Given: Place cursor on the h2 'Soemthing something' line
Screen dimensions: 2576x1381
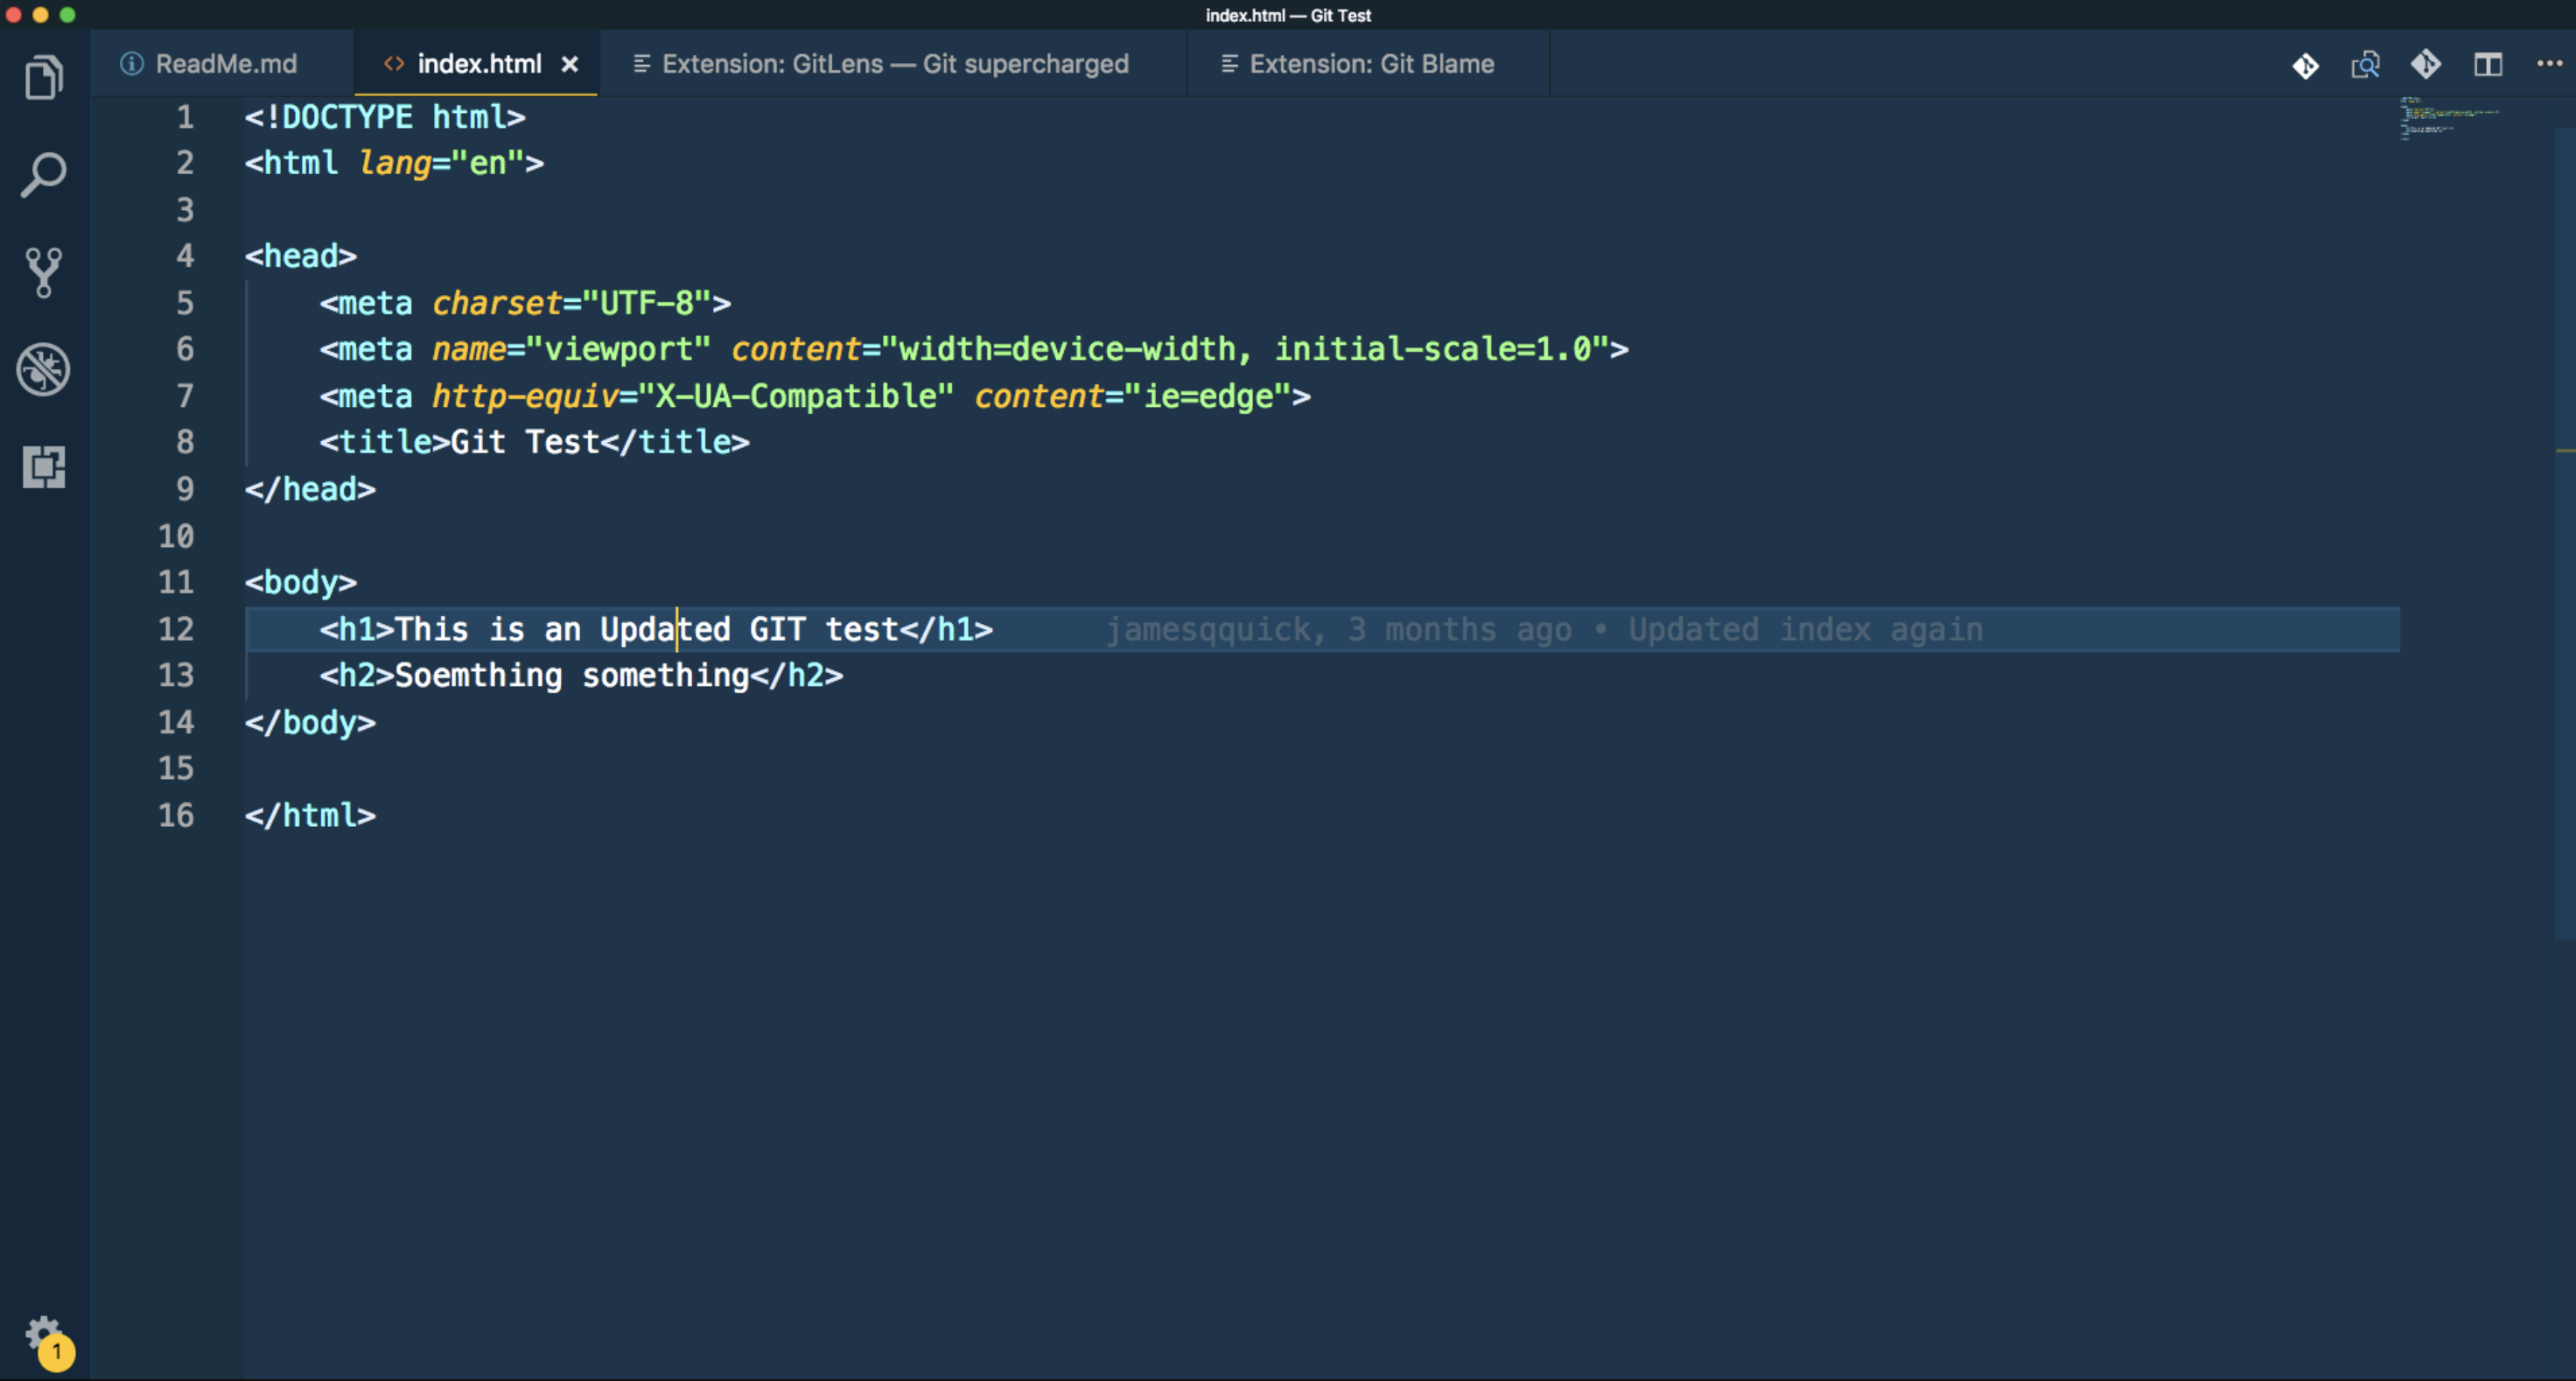Looking at the screenshot, I should click(x=580, y=676).
